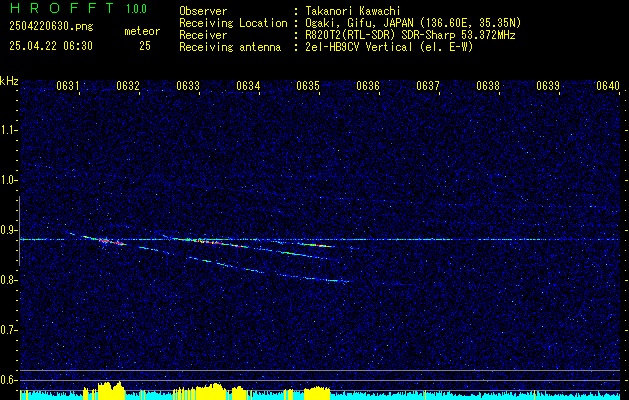629x400 pixels.
Task: Click the 0.8 kHz axis label
Action: pyautogui.click(x=9, y=280)
